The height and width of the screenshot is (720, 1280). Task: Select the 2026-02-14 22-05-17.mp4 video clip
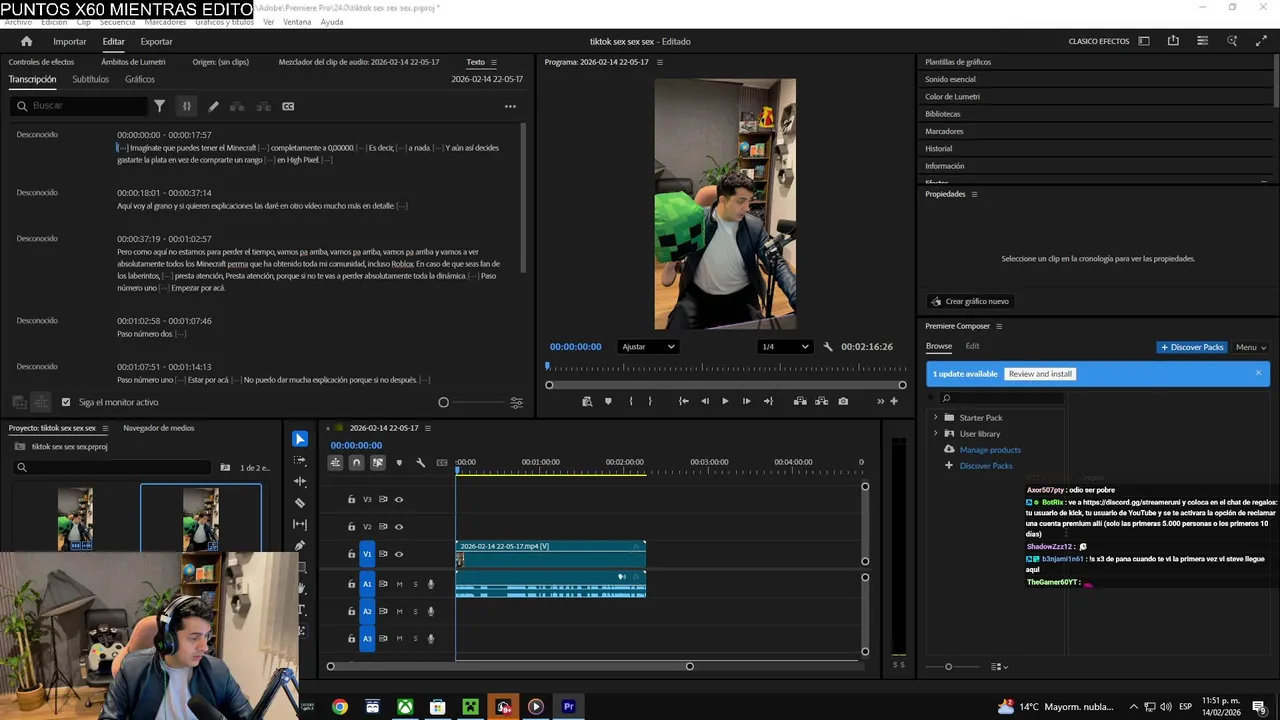coord(551,554)
